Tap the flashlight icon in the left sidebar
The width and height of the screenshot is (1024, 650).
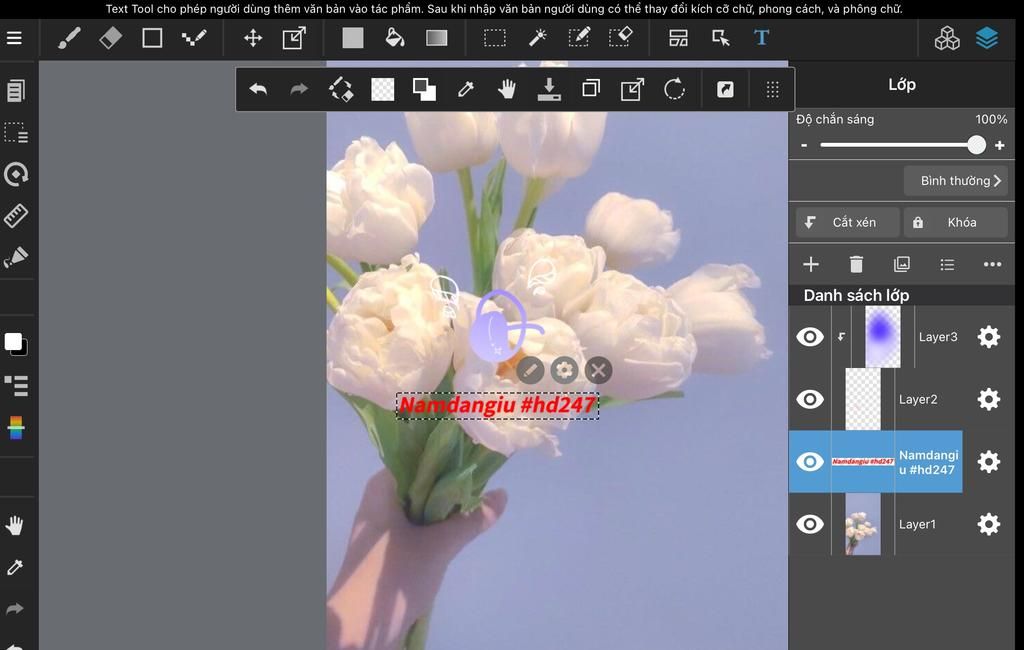16,257
